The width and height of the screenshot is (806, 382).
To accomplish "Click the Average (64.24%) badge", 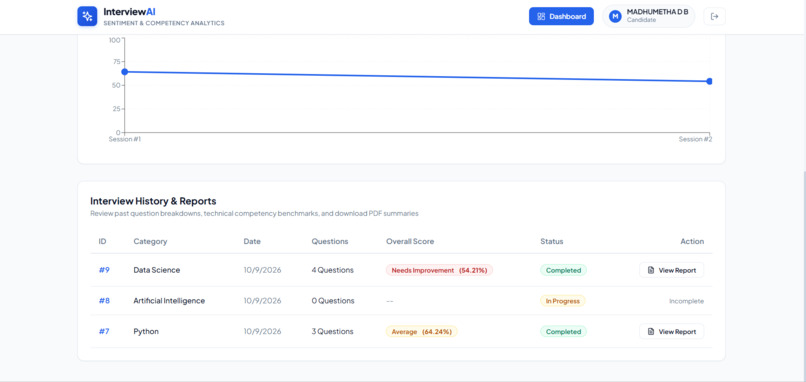I will pos(422,332).
